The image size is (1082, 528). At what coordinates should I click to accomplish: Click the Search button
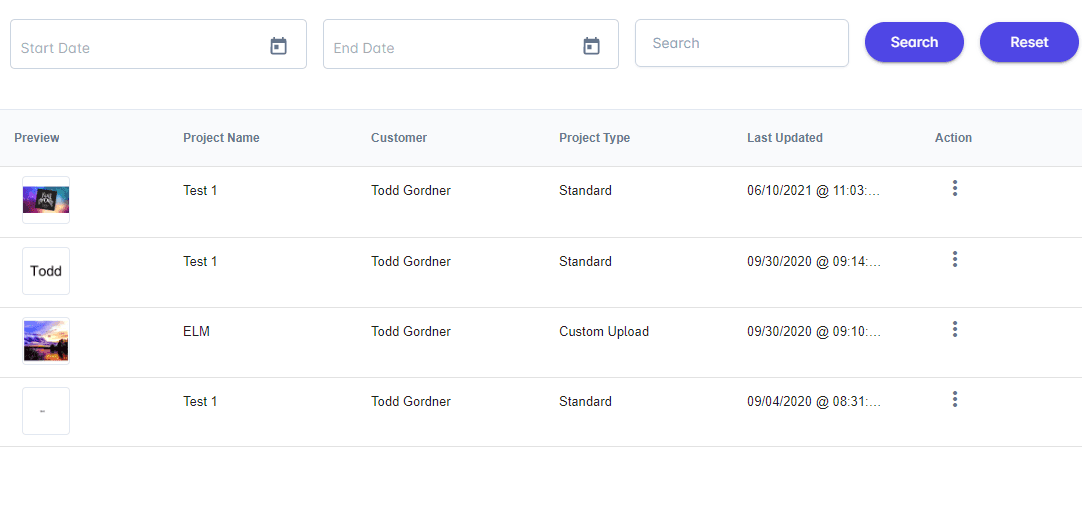coord(914,42)
